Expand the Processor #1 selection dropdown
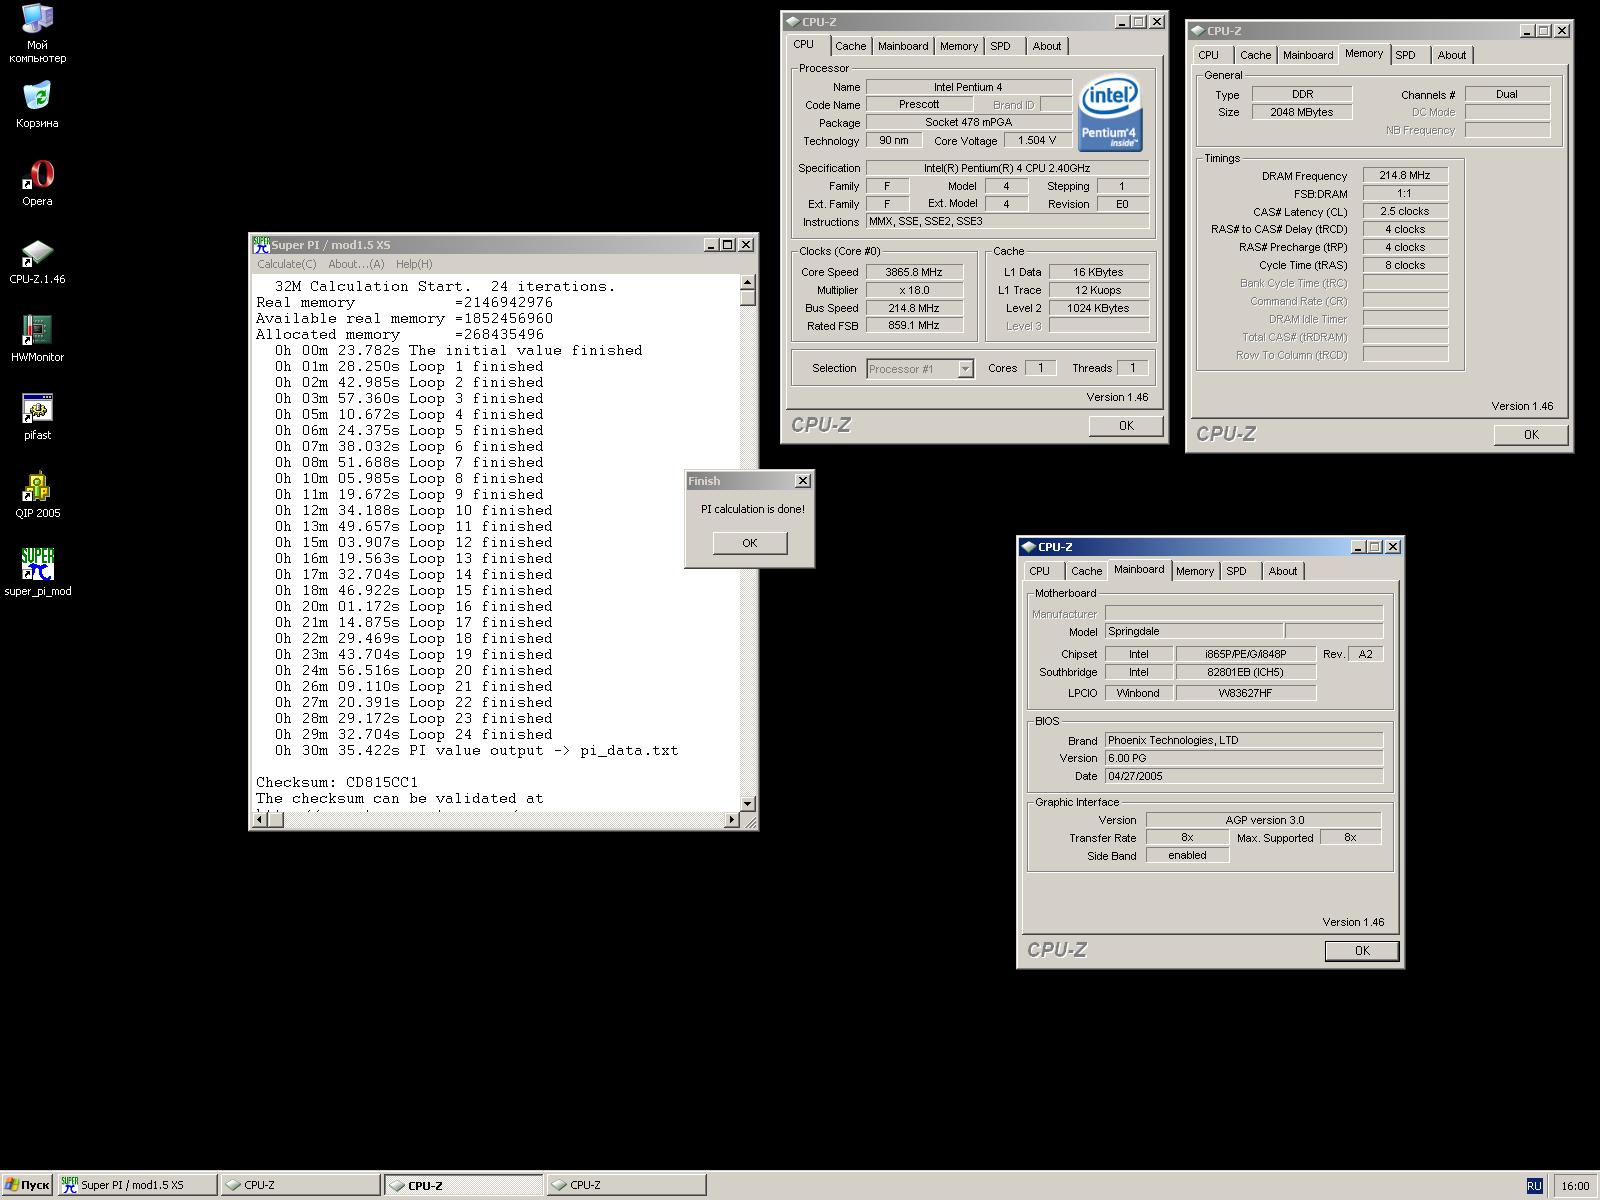1600x1200 pixels. click(x=965, y=369)
